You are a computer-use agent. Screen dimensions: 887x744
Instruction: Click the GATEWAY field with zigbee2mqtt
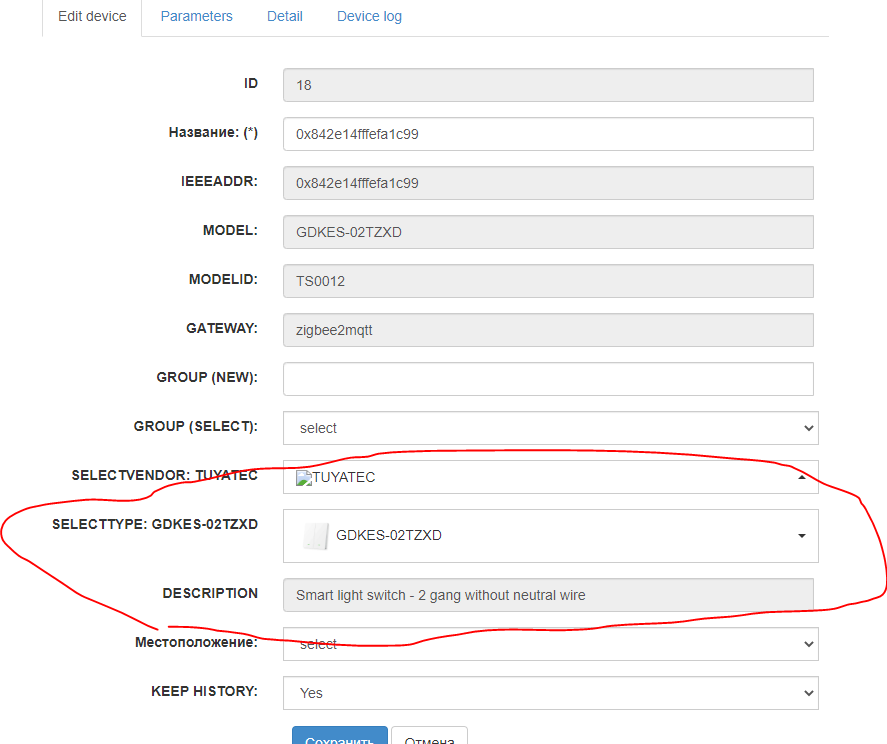[548, 330]
